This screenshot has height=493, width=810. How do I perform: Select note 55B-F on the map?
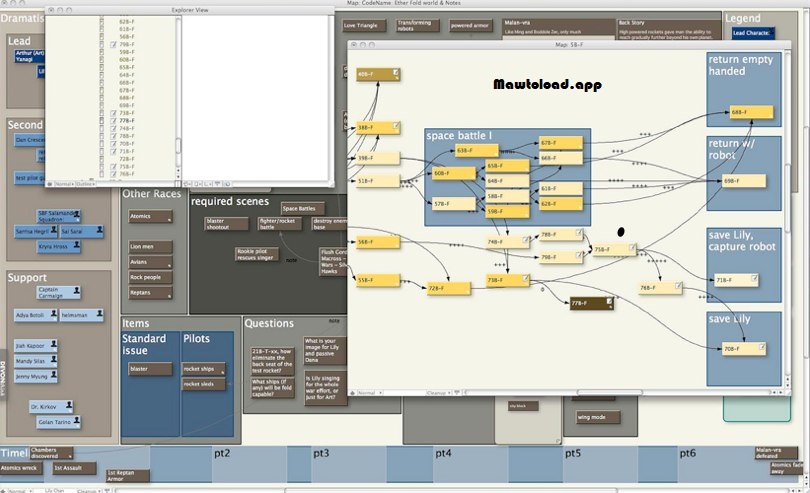(378, 280)
